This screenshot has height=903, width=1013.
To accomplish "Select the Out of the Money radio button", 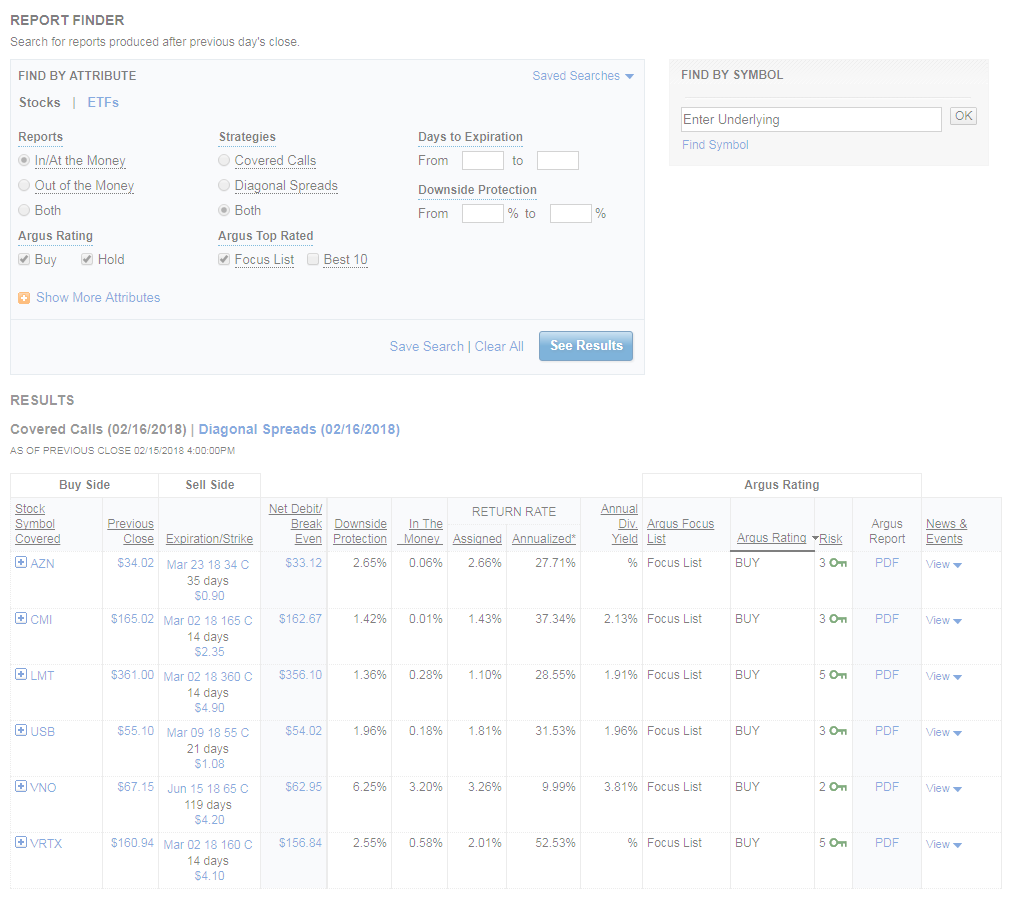I will pyautogui.click(x=25, y=186).
